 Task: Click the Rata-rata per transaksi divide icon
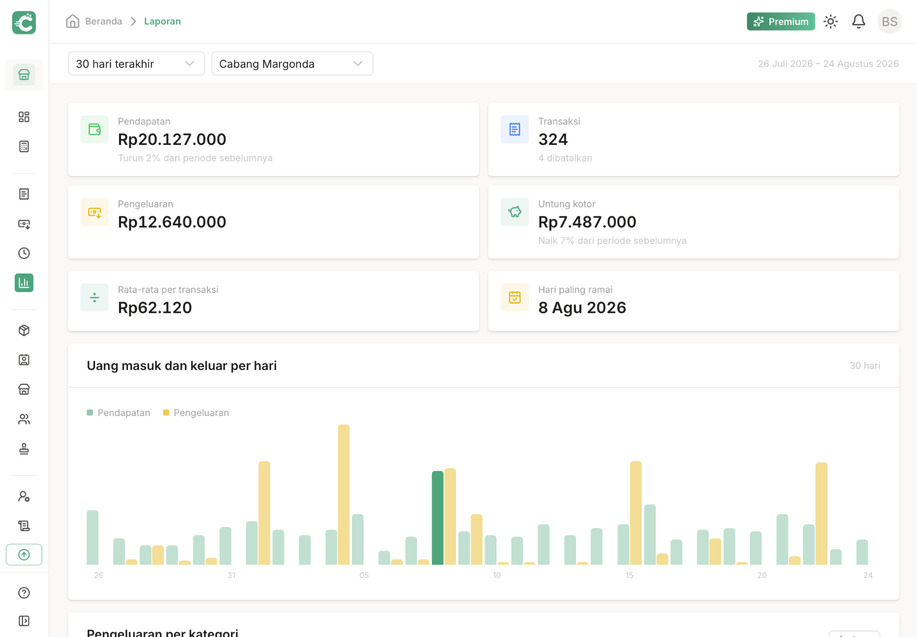coord(95,298)
